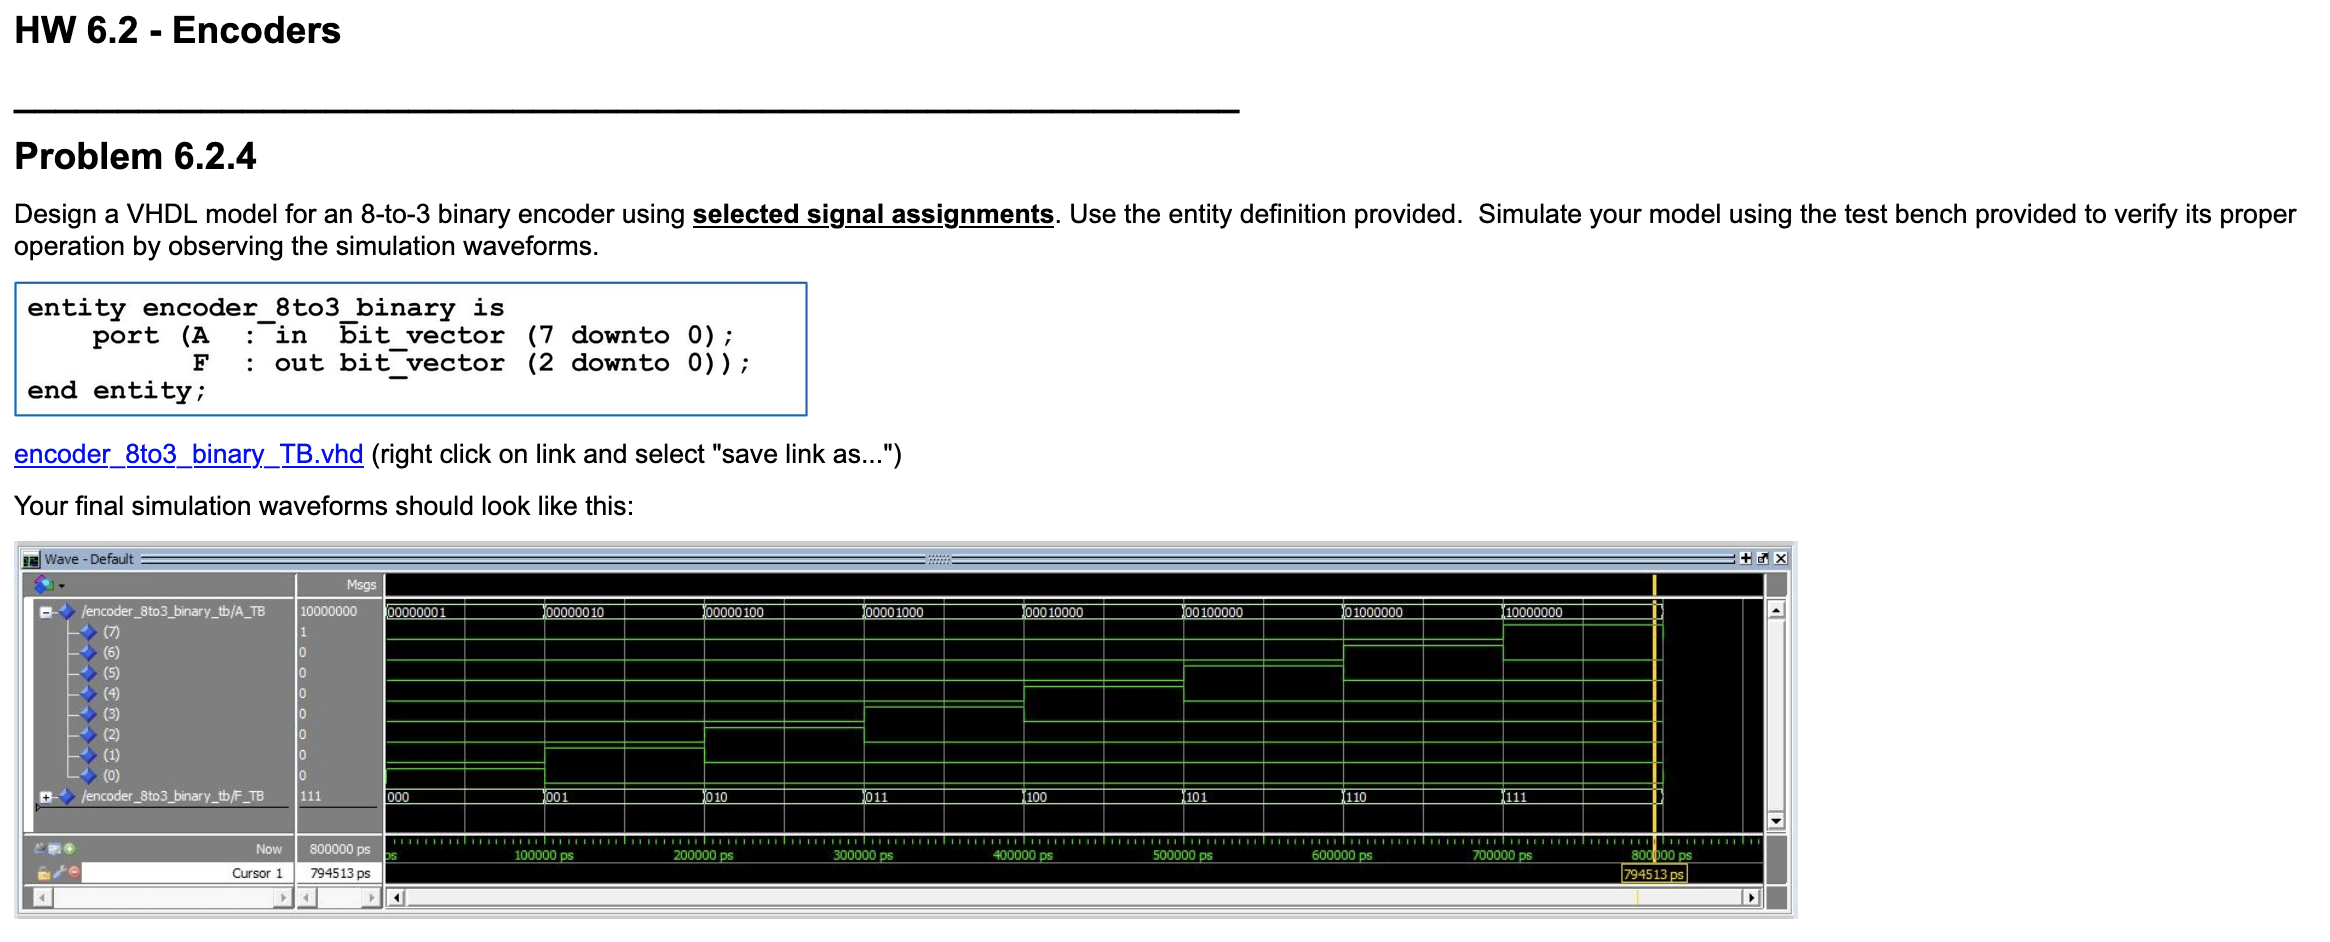2330x942 pixels.
Task: Click the 400000 ps timeline label
Action: [1022, 855]
